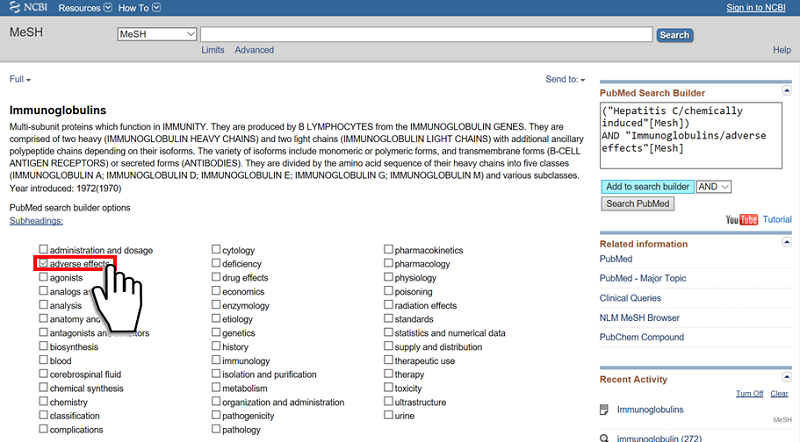This screenshot has height=442, width=800.
Task: Click the YouTube tutorial logo
Action: point(742,219)
